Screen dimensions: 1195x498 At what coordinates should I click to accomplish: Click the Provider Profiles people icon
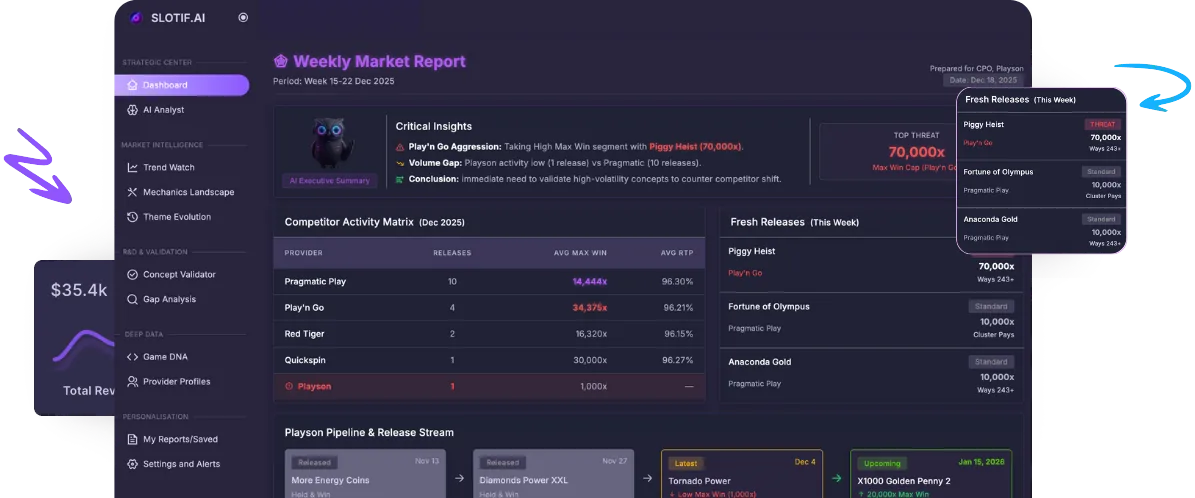(x=133, y=381)
